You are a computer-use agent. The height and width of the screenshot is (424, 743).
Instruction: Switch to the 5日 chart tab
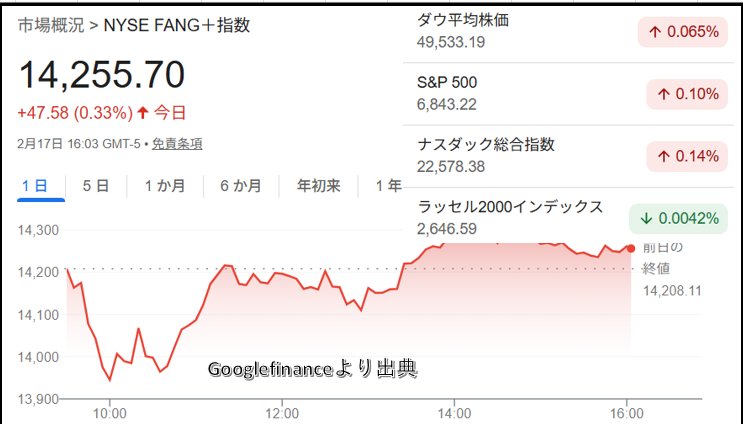coord(96,186)
